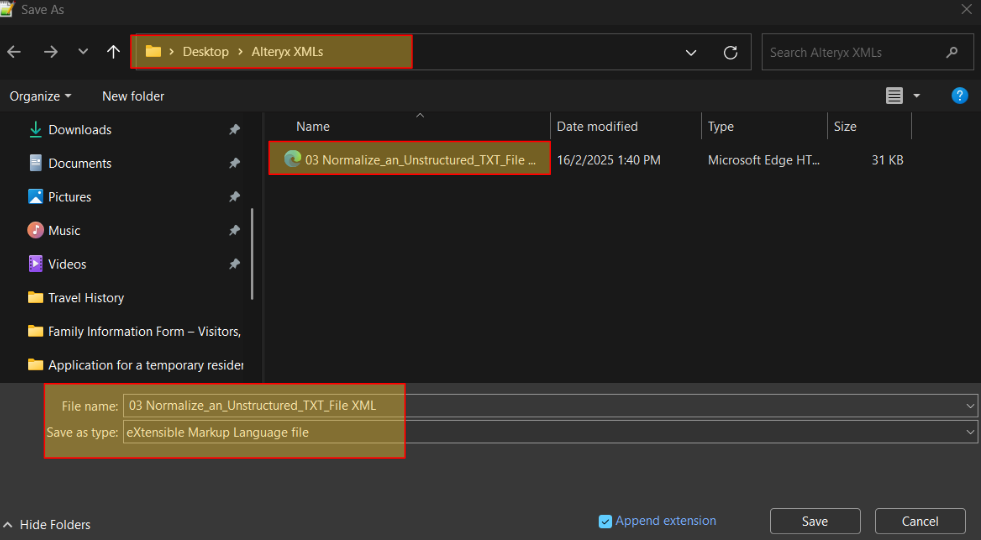Open the Travel History folder
Screen dimensions: 981x540
76,298
